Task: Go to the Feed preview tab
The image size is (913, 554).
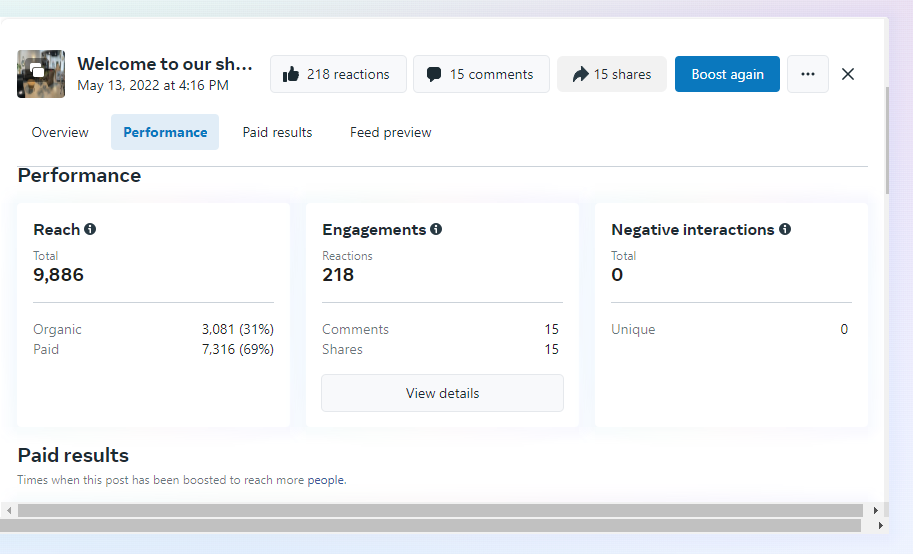Action: click(391, 132)
